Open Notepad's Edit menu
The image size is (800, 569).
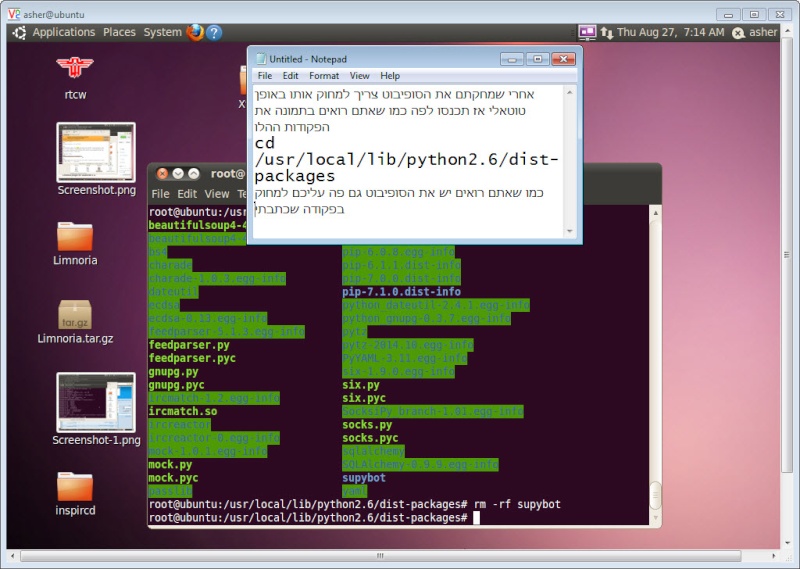coord(290,76)
